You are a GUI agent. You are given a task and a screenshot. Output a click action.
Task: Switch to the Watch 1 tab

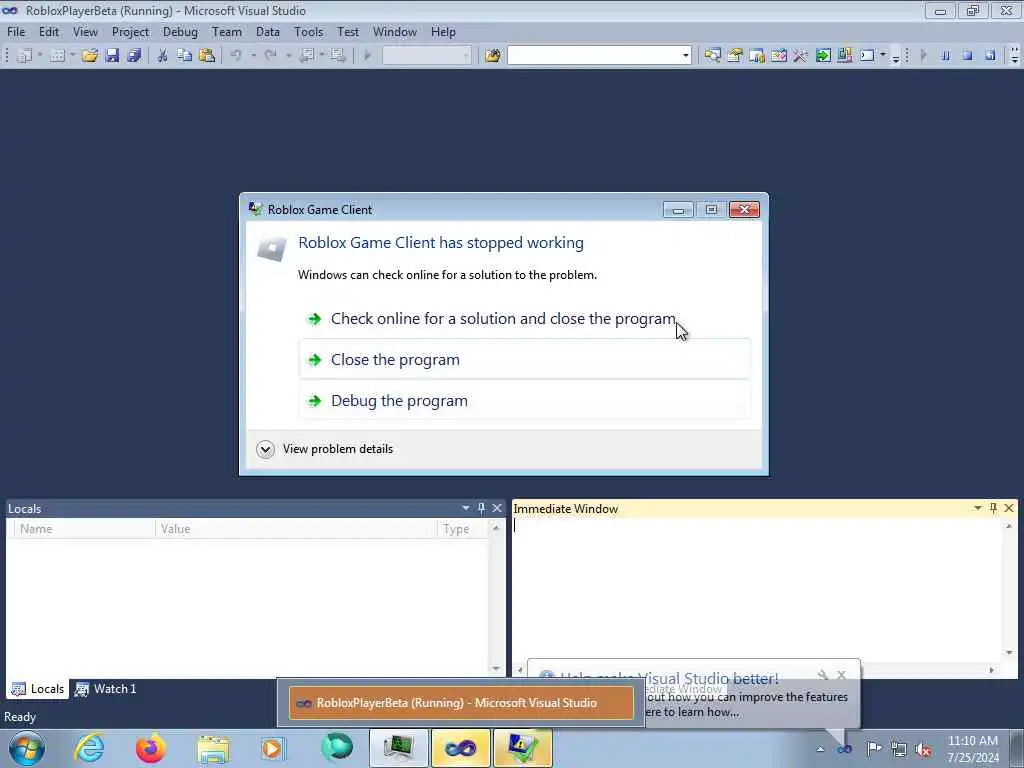tap(106, 689)
